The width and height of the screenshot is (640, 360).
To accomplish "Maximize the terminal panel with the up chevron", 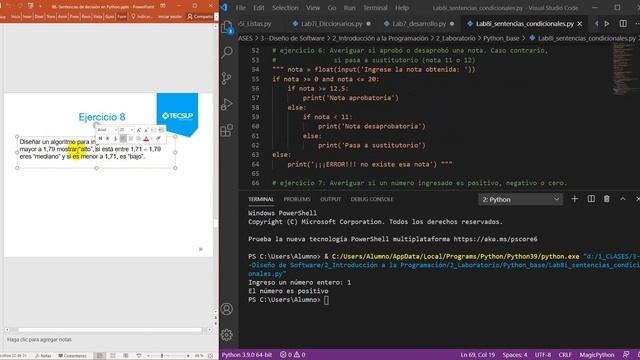I will 623,199.
